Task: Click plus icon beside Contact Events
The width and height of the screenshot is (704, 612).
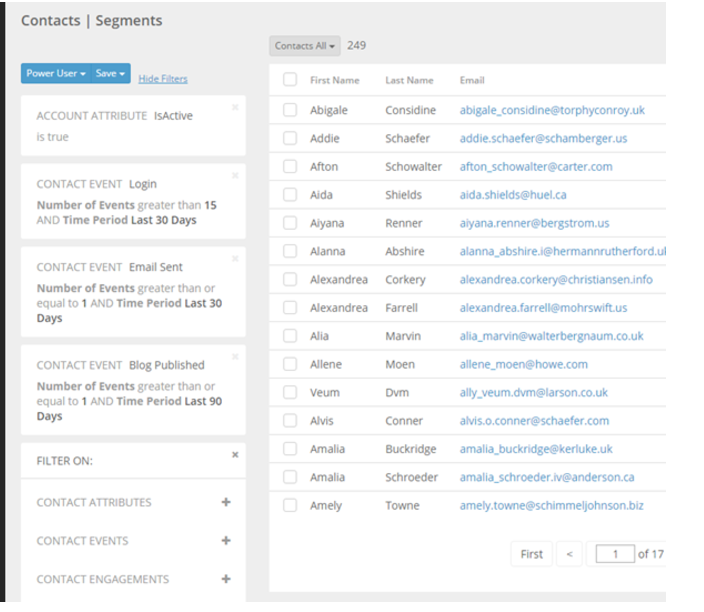Action: pos(226,541)
